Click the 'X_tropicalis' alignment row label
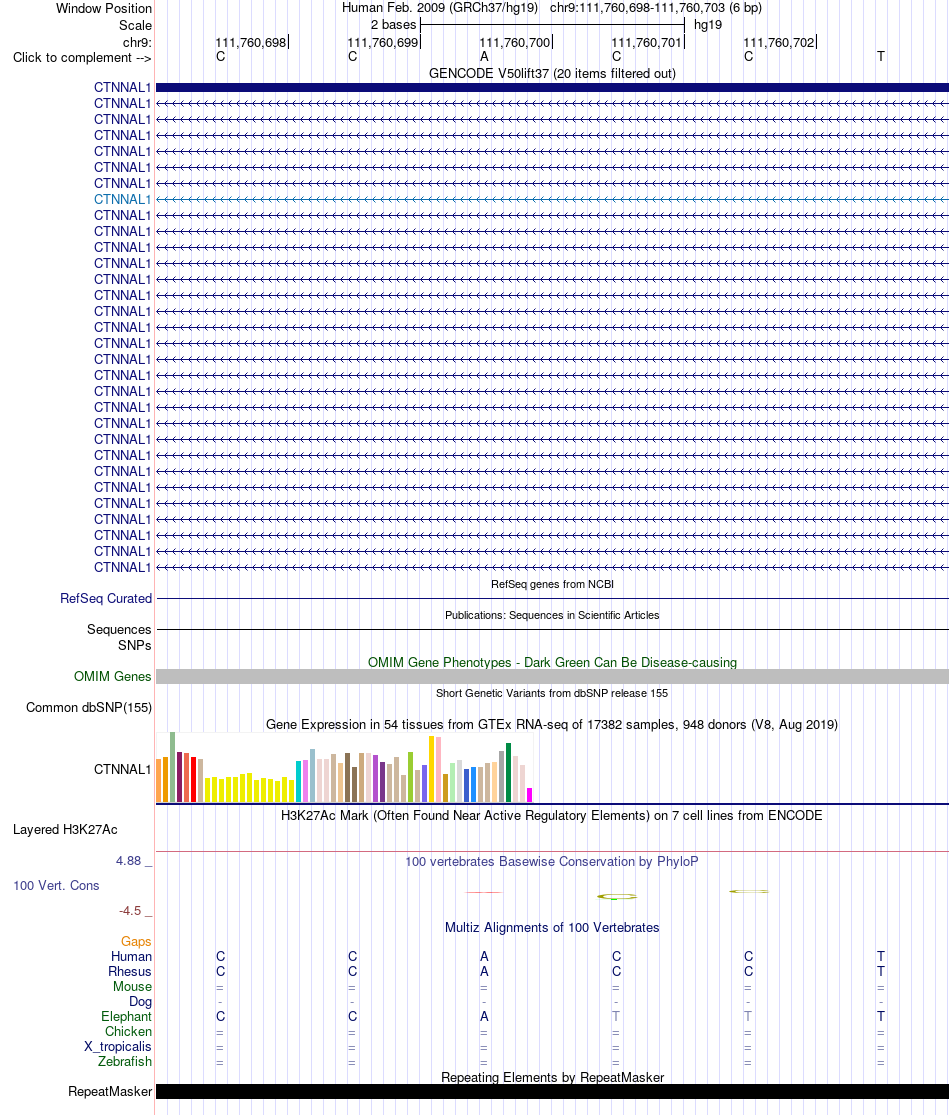Screen dimensions: 950x1115 click(117, 1046)
